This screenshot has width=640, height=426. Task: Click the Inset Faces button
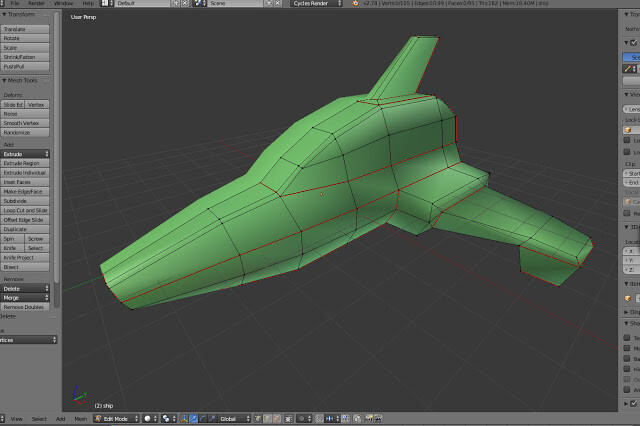[25, 182]
